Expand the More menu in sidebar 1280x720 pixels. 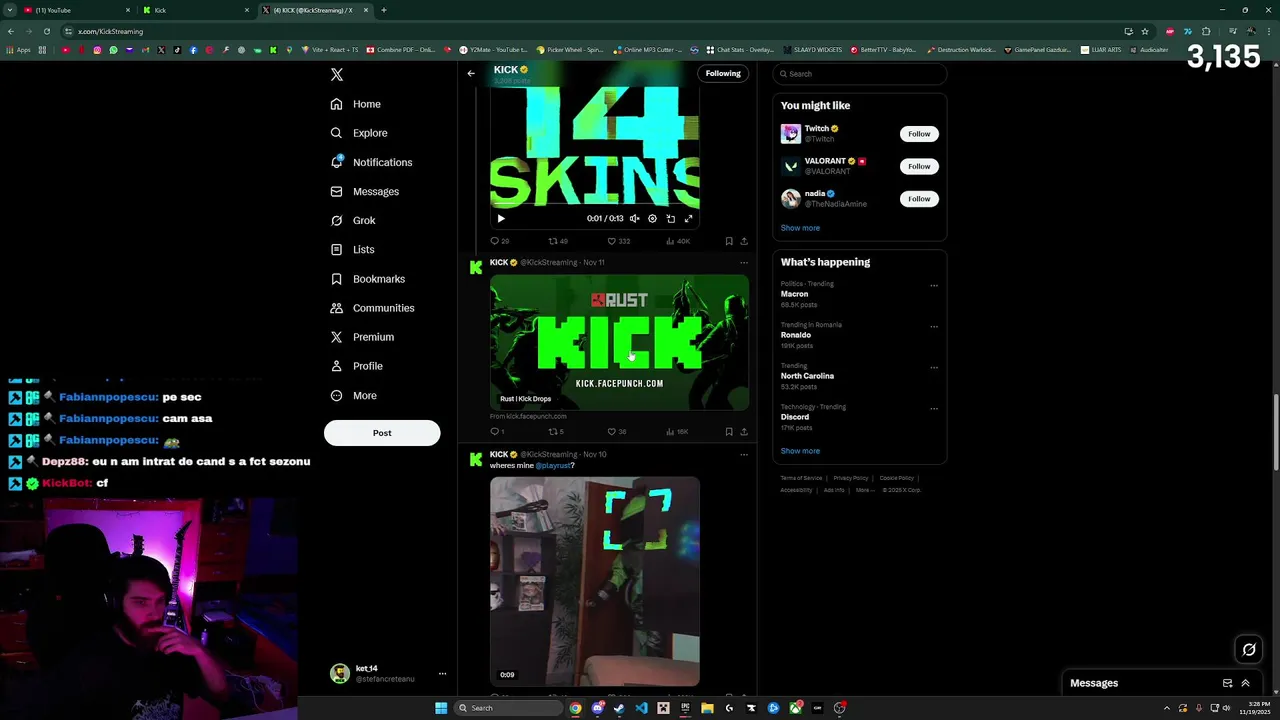(x=353, y=395)
